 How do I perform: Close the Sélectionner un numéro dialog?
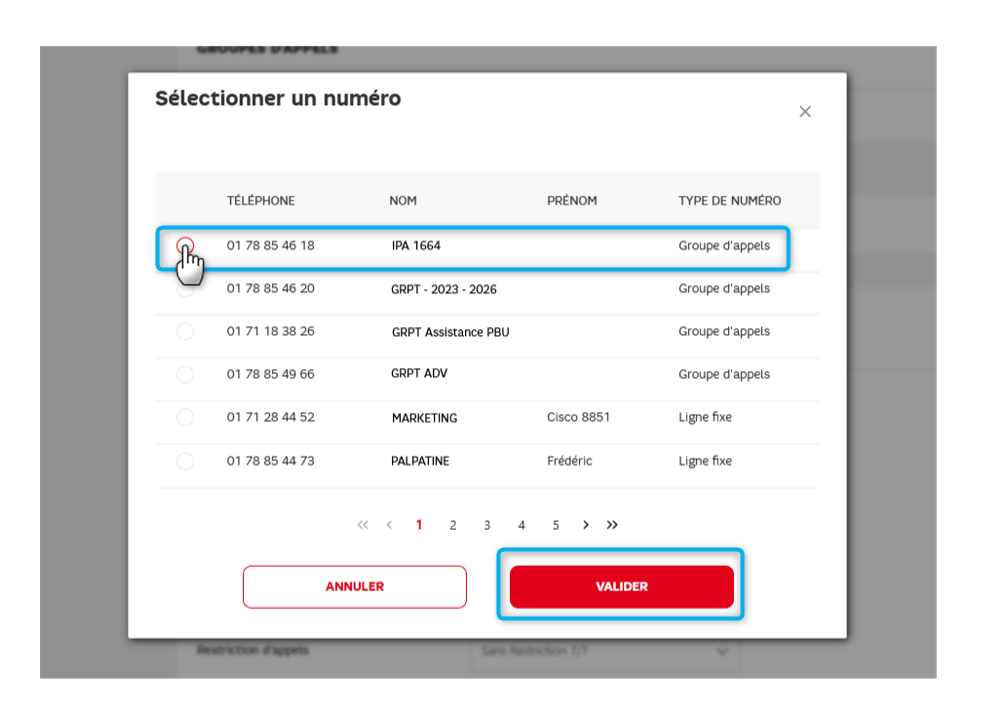click(805, 112)
